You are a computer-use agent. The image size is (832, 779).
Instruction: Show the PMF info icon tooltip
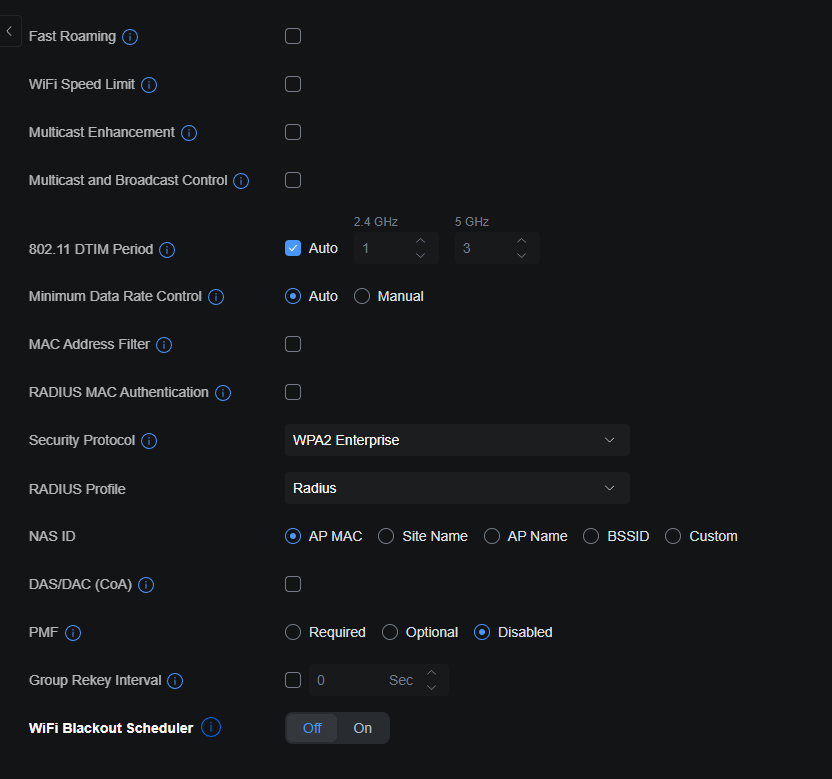[73, 633]
